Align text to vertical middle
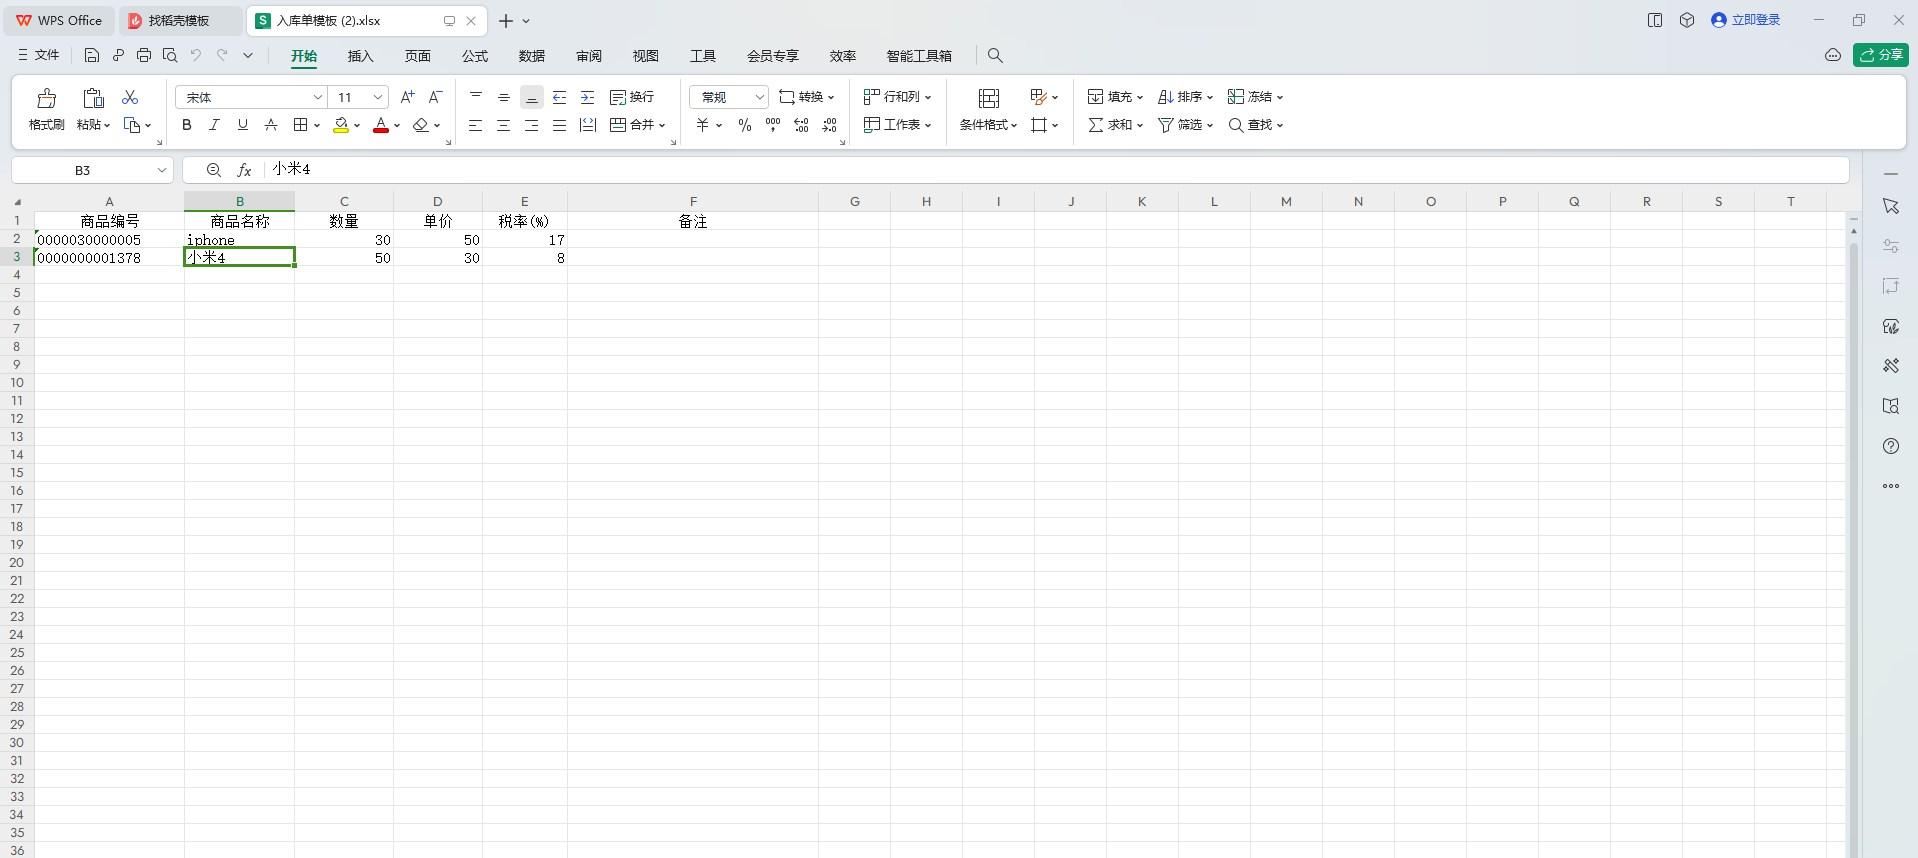The width and height of the screenshot is (1918, 858). pyautogui.click(x=504, y=97)
